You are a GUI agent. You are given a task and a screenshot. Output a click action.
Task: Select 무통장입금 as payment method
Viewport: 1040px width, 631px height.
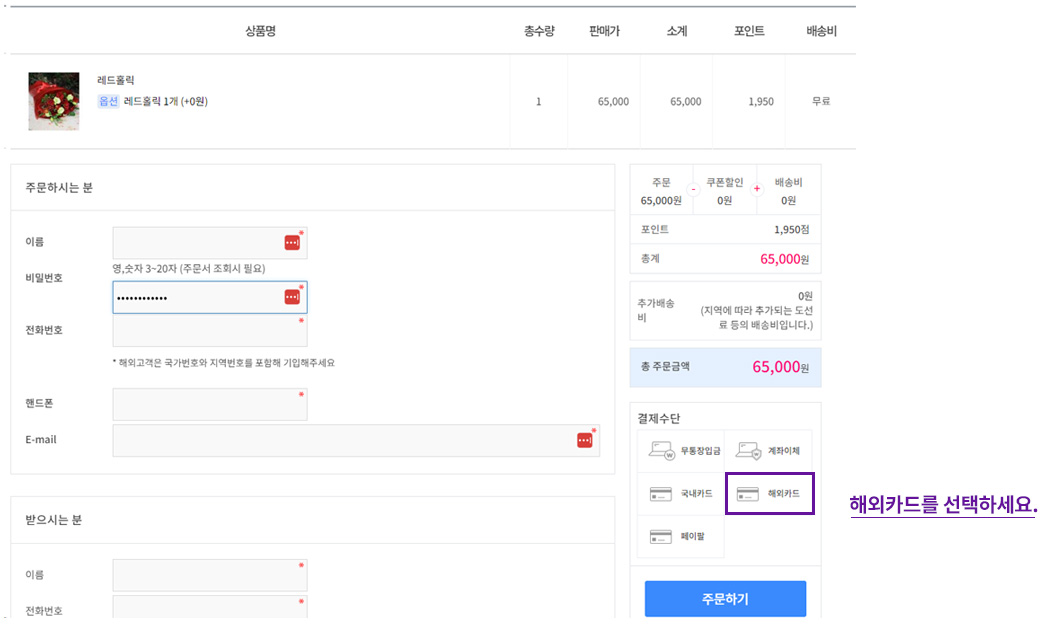point(699,451)
